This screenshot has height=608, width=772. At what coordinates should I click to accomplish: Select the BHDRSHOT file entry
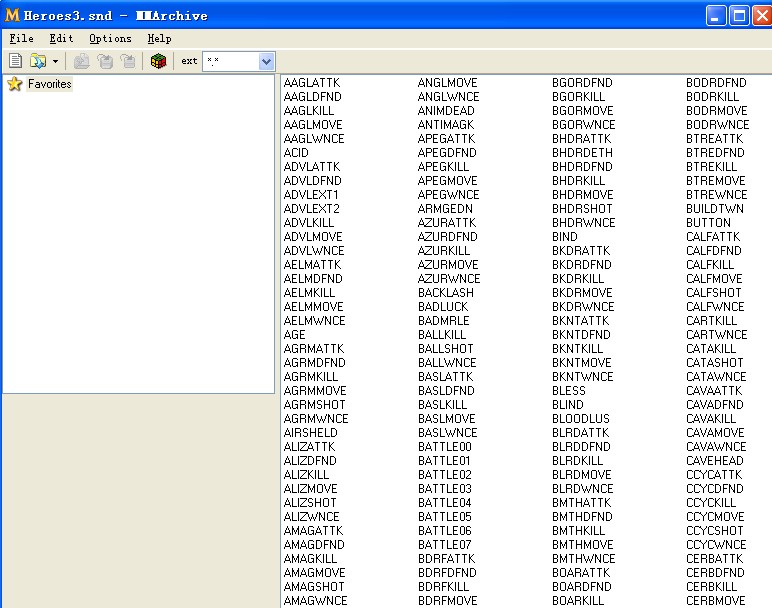[x=582, y=209]
